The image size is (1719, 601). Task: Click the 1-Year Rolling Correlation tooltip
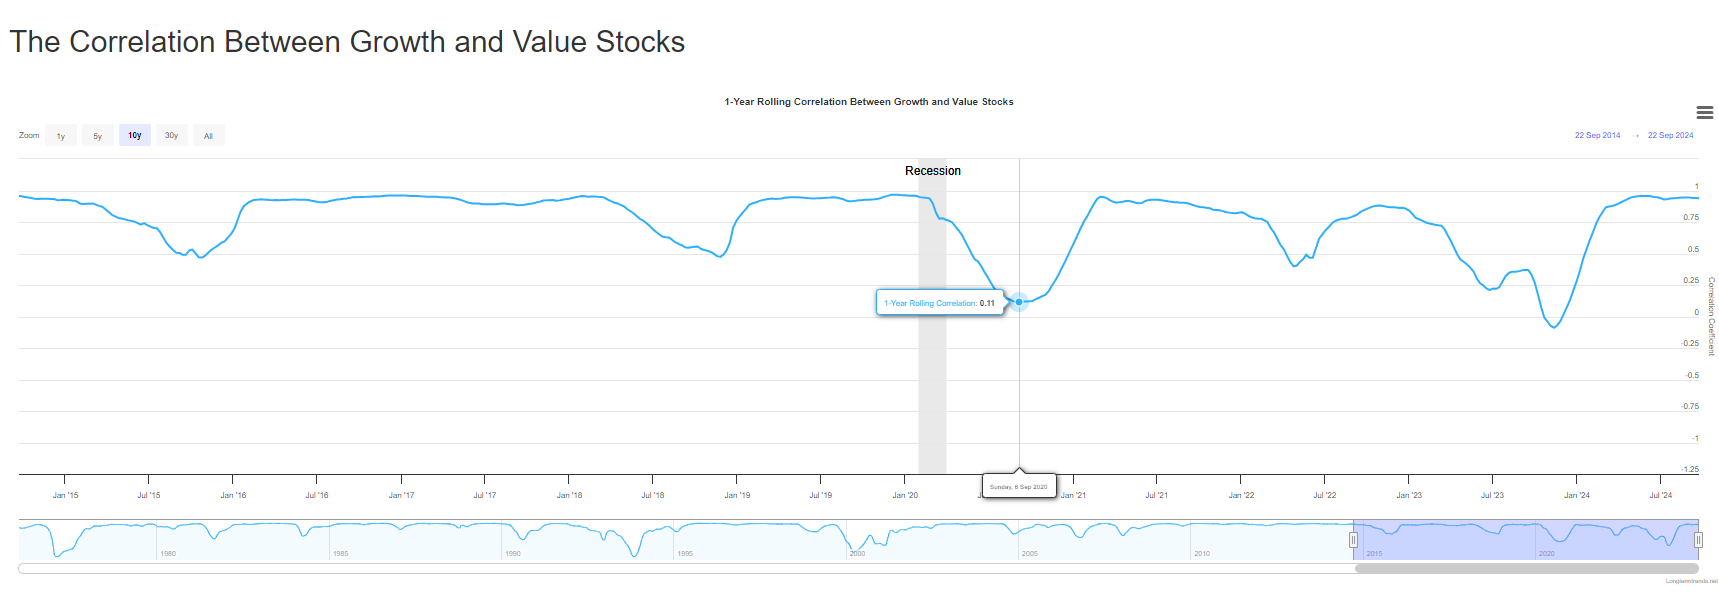point(939,303)
